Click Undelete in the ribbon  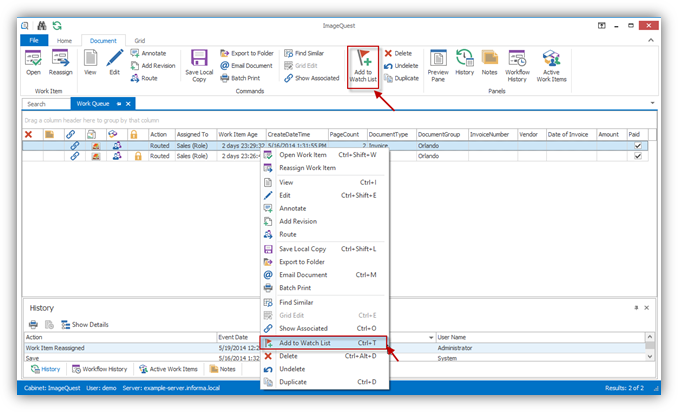click(401, 66)
